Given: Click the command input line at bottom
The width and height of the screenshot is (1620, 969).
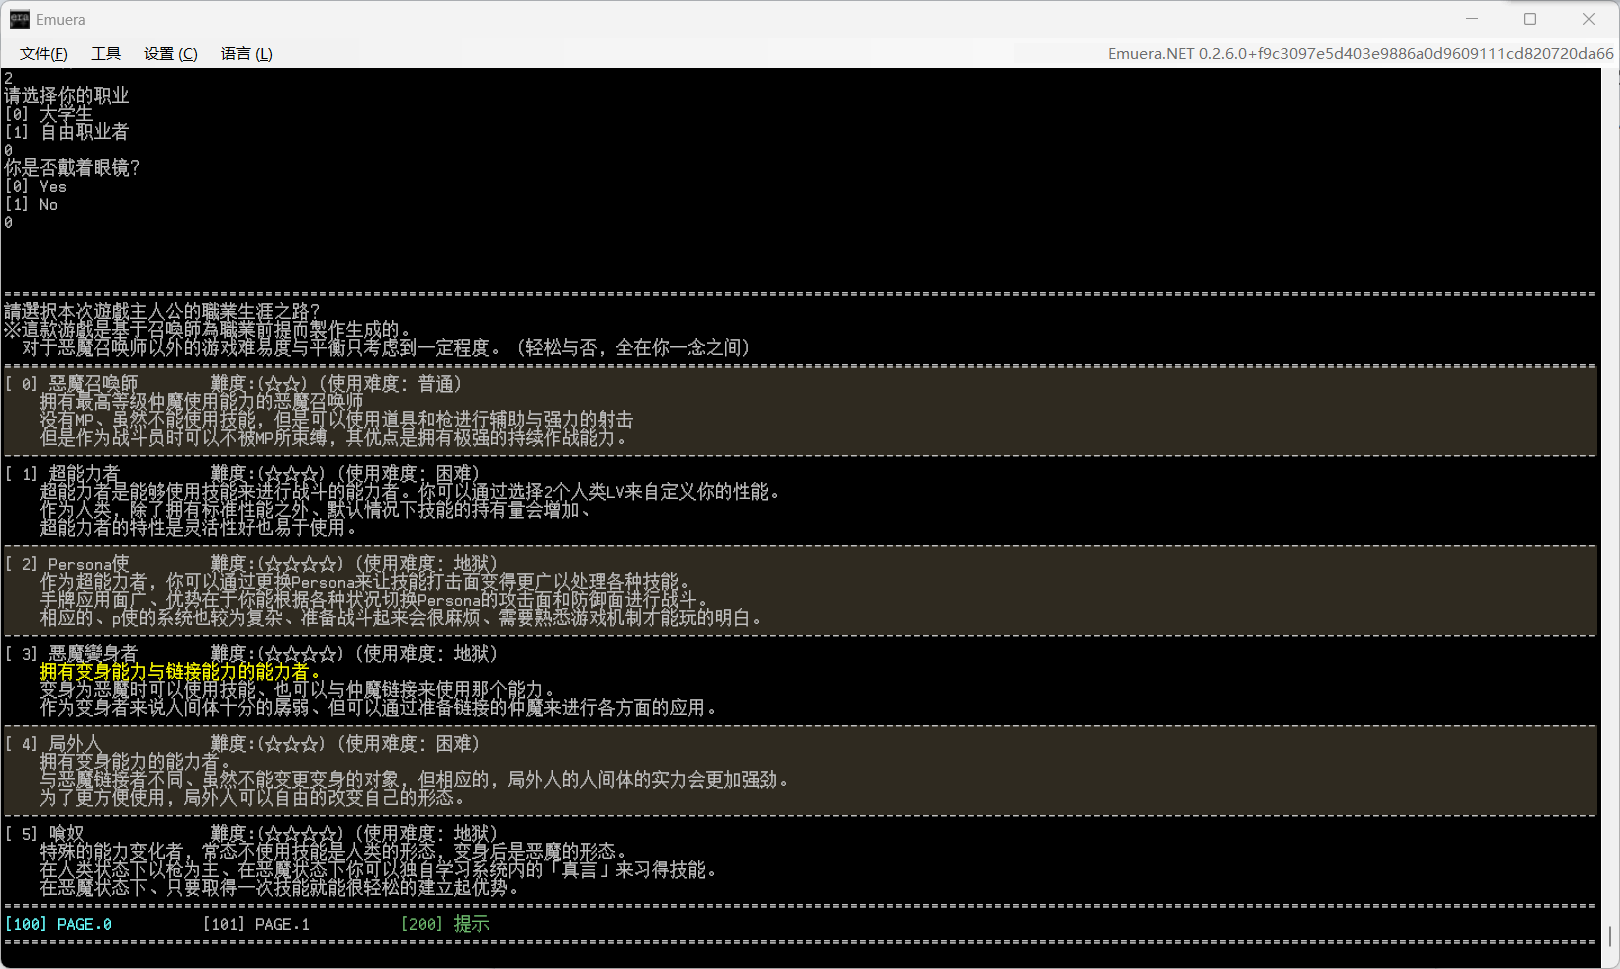Looking at the screenshot, I should pyautogui.click(x=800, y=956).
